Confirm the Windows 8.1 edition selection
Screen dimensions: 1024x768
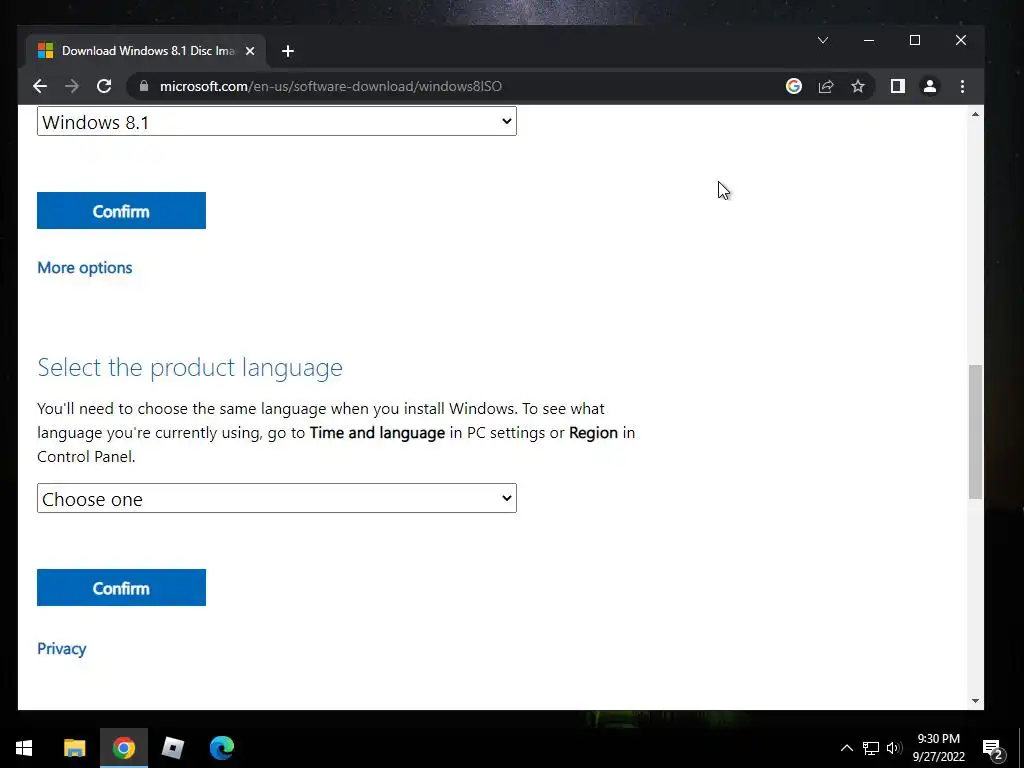click(x=121, y=210)
